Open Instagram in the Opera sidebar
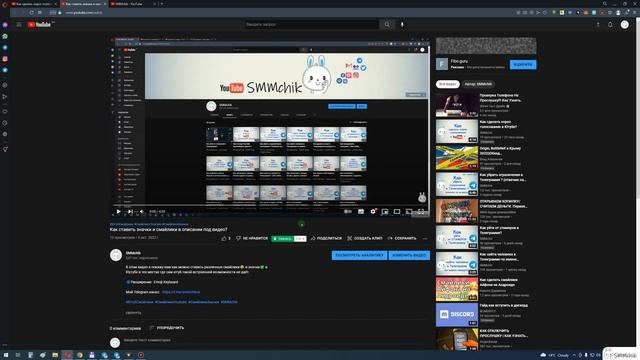Screen dimensions: 640x360 tap(5, 59)
